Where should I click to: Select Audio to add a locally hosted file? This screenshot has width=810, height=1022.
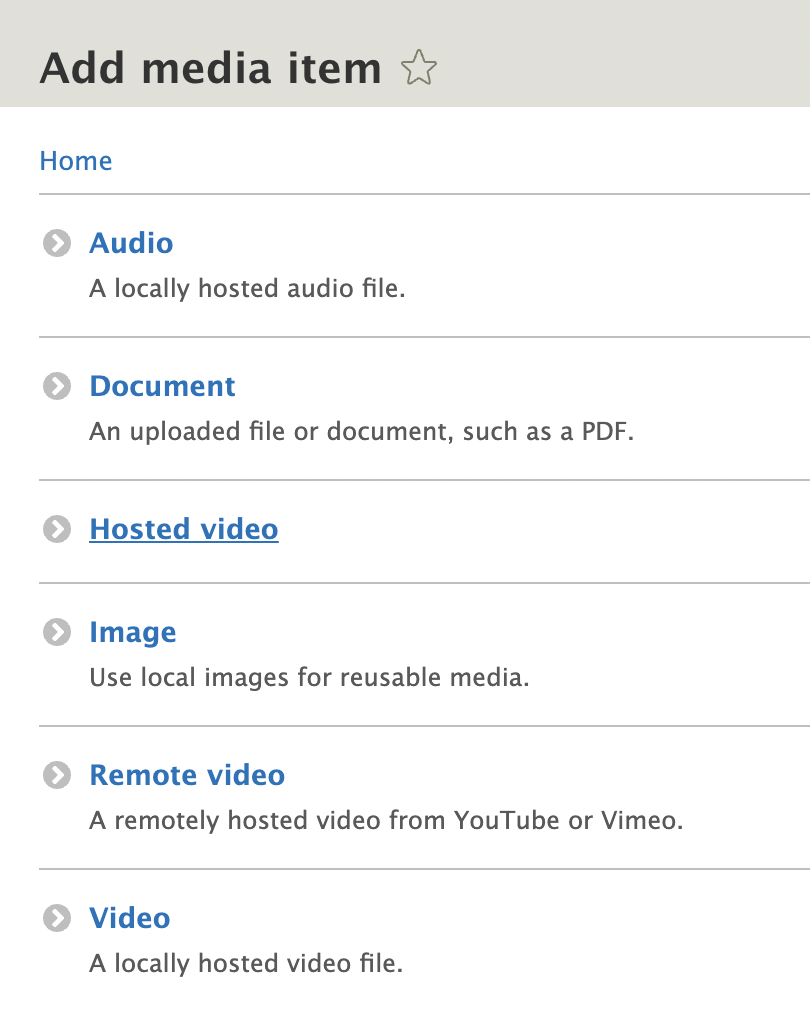point(131,243)
